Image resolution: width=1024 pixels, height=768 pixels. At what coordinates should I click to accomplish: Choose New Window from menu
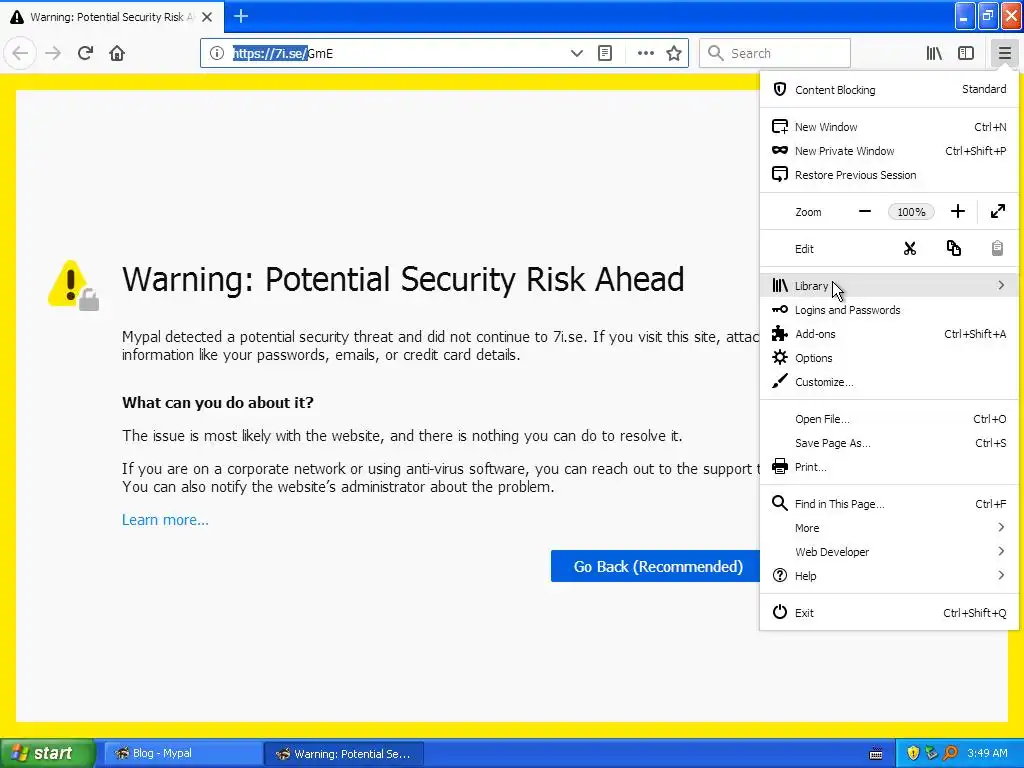[889, 127]
